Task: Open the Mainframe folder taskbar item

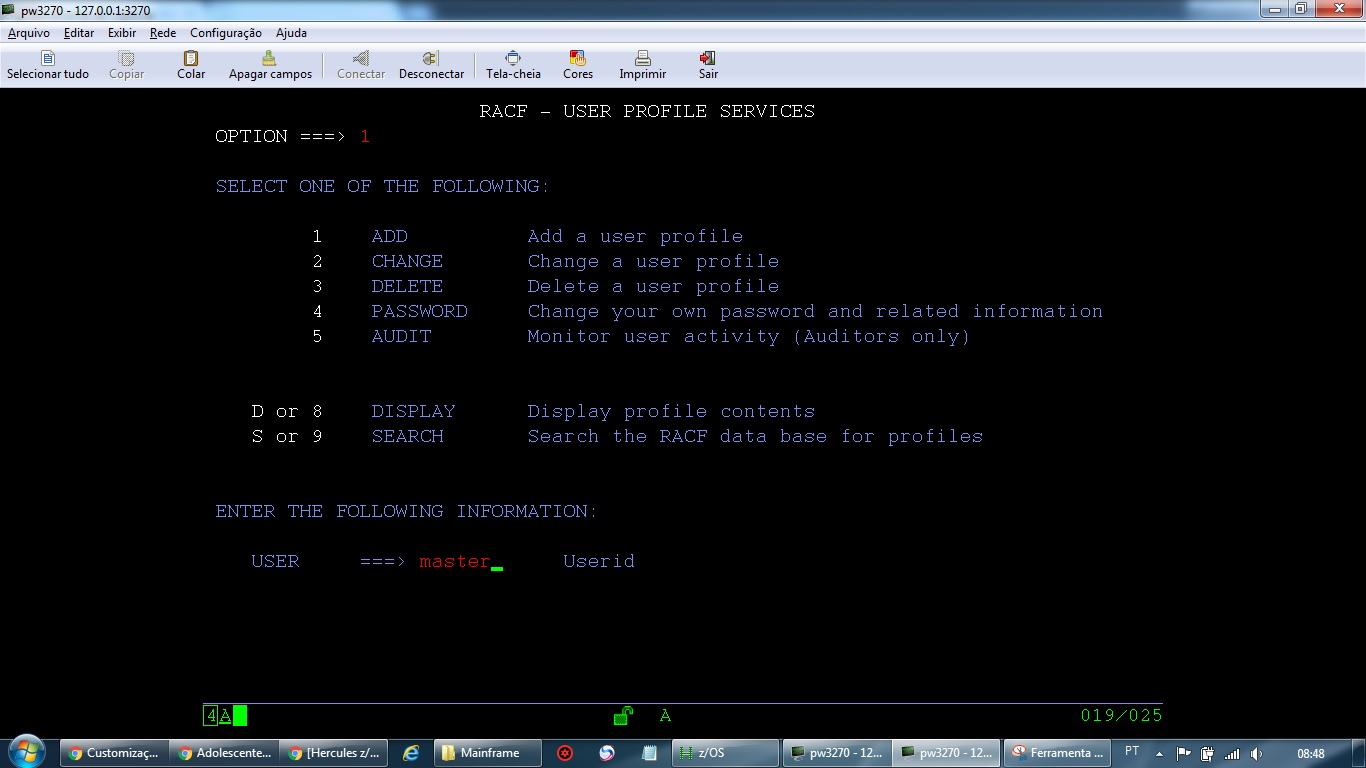Action: point(488,753)
